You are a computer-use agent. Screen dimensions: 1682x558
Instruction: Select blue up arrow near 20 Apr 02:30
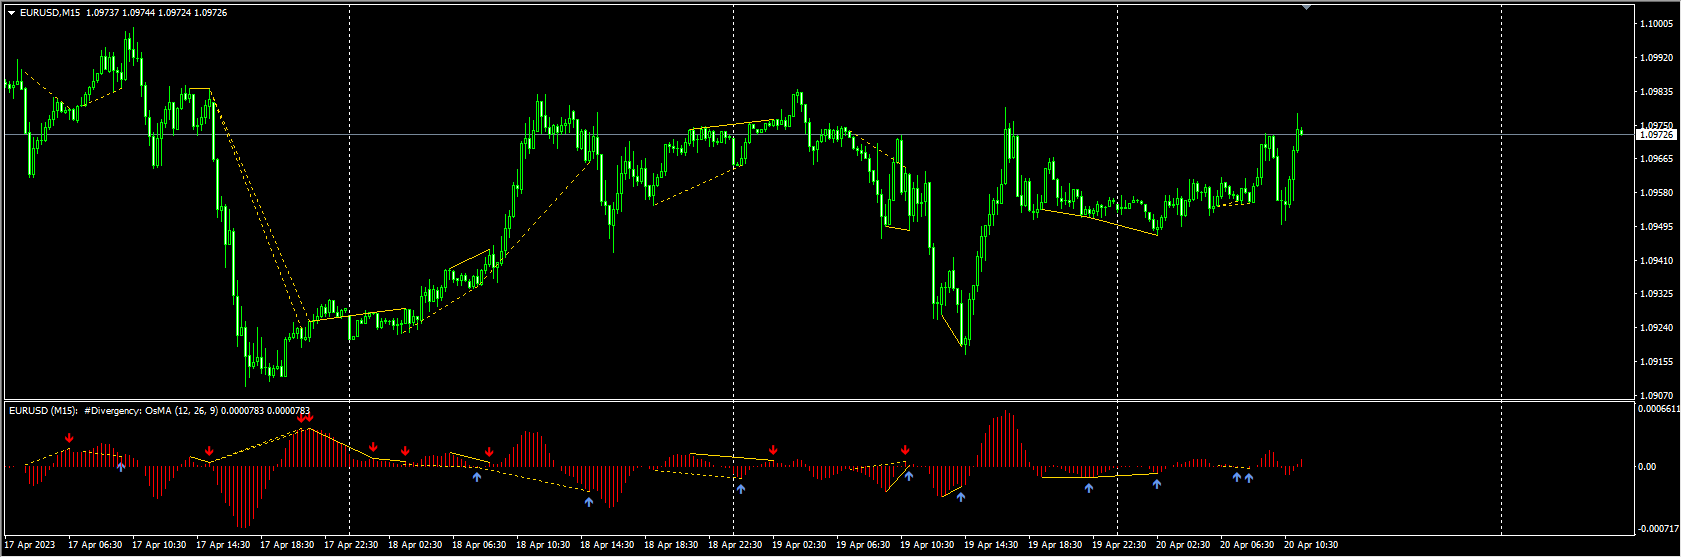[1157, 484]
